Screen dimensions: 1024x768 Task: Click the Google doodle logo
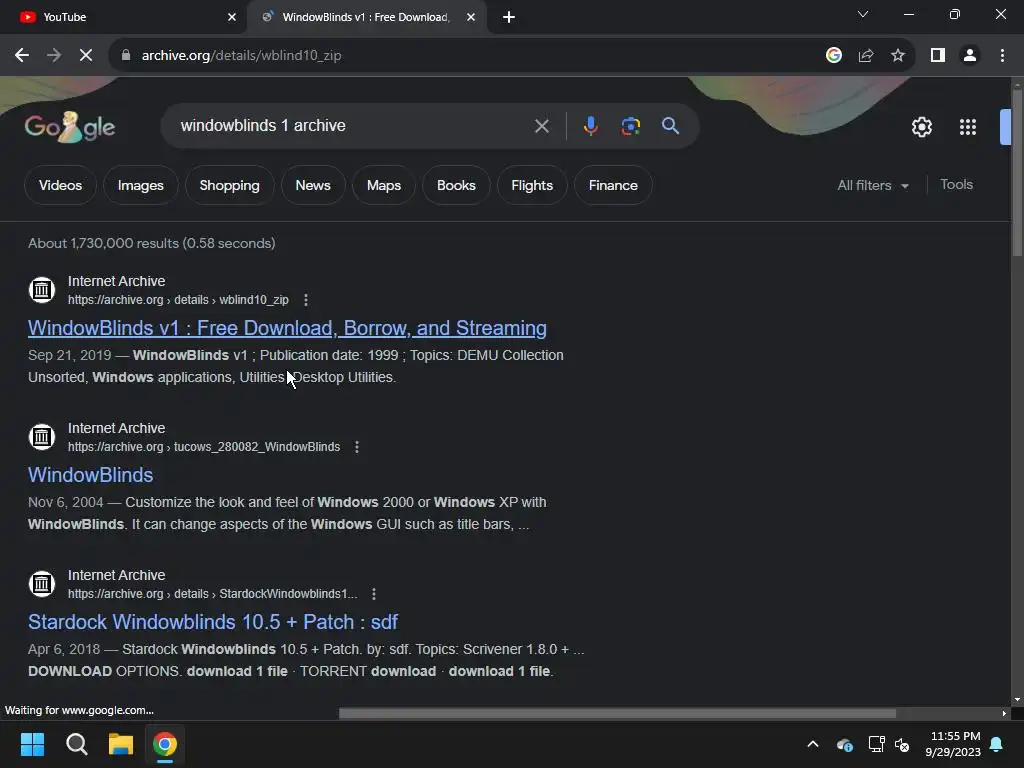coord(70,127)
